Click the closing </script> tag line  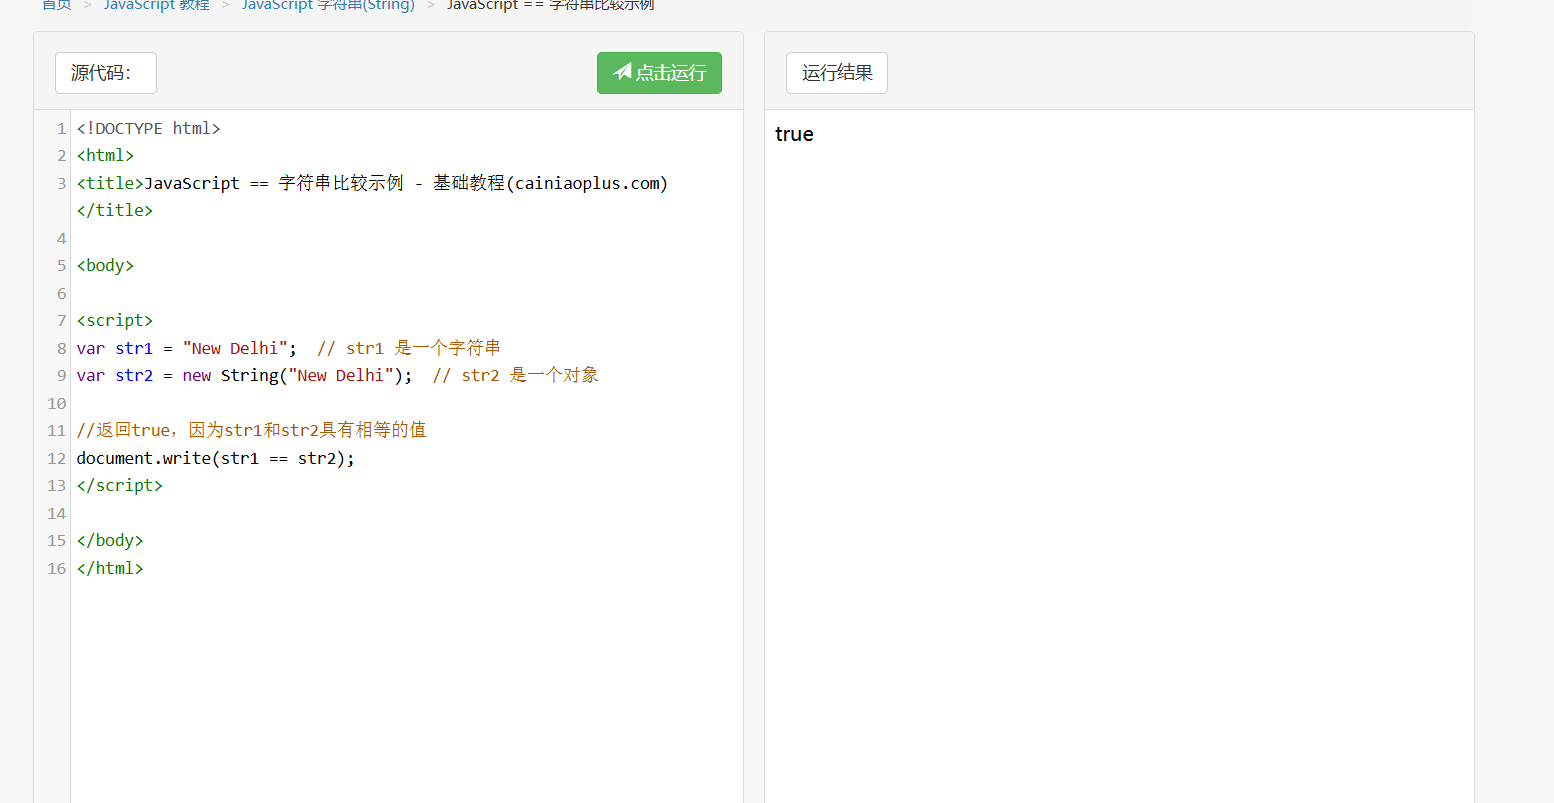[x=120, y=485]
